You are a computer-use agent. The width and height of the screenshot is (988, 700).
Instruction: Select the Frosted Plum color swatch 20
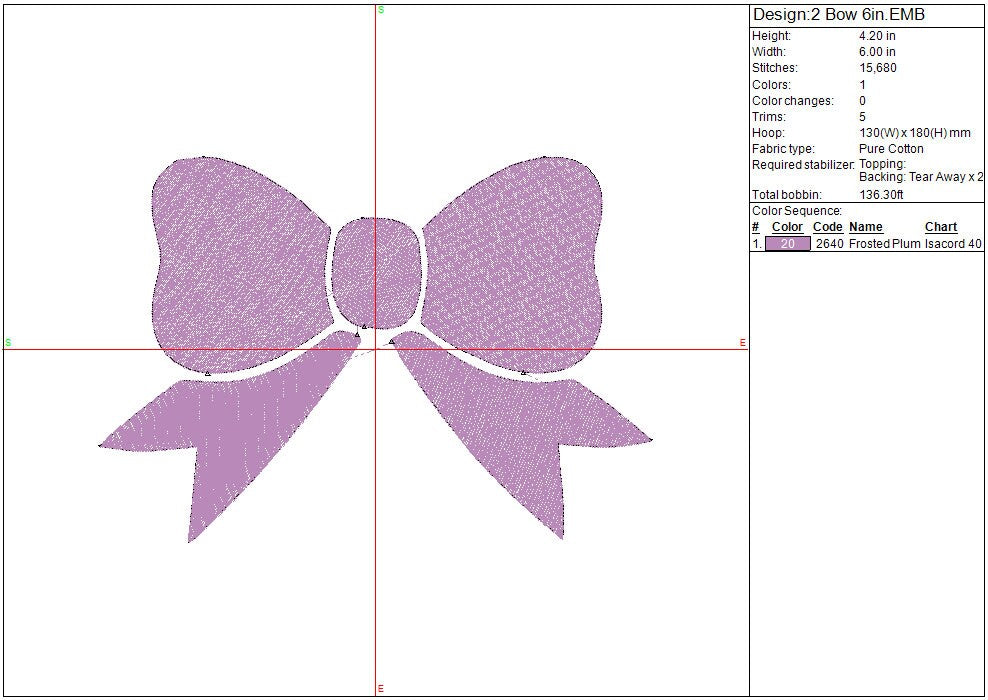click(x=787, y=244)
